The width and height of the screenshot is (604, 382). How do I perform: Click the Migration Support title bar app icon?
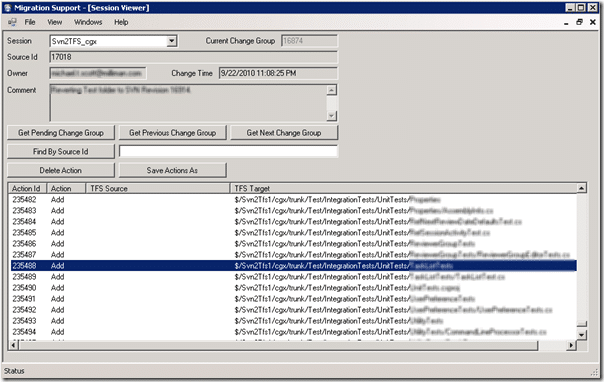pyautogui.click(x=7, y=8)
